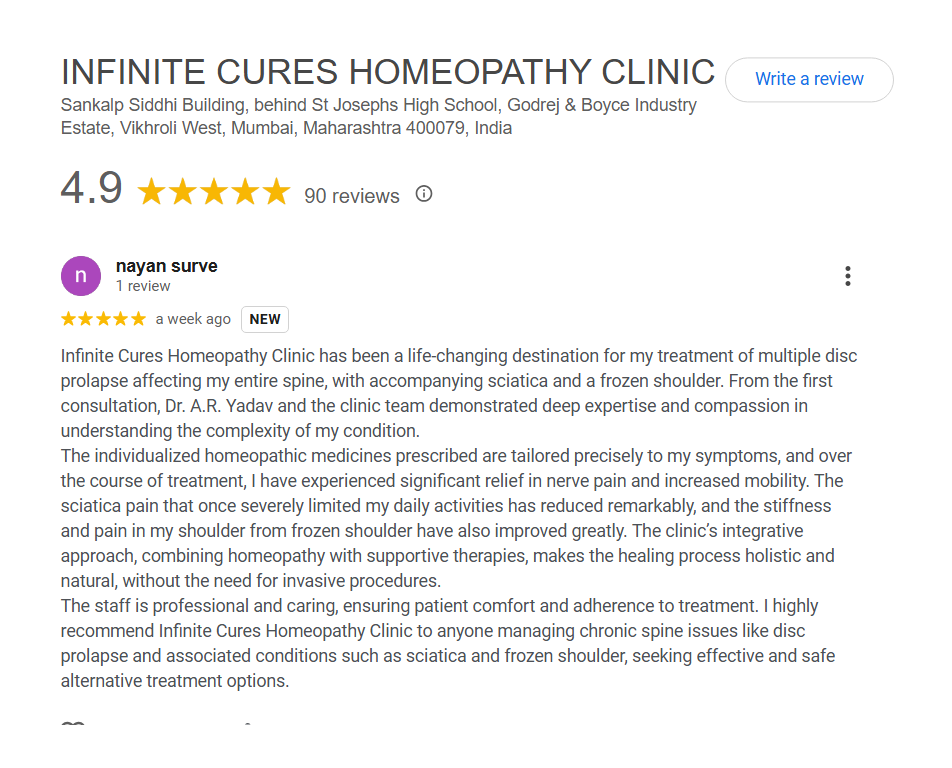Click the paragraph starting 'The staff is professional'

click(x=448, y=643)
